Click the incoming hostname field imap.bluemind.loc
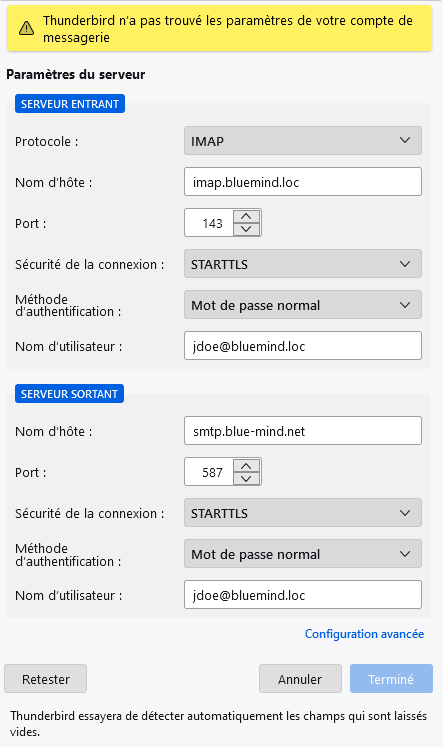 303,182
